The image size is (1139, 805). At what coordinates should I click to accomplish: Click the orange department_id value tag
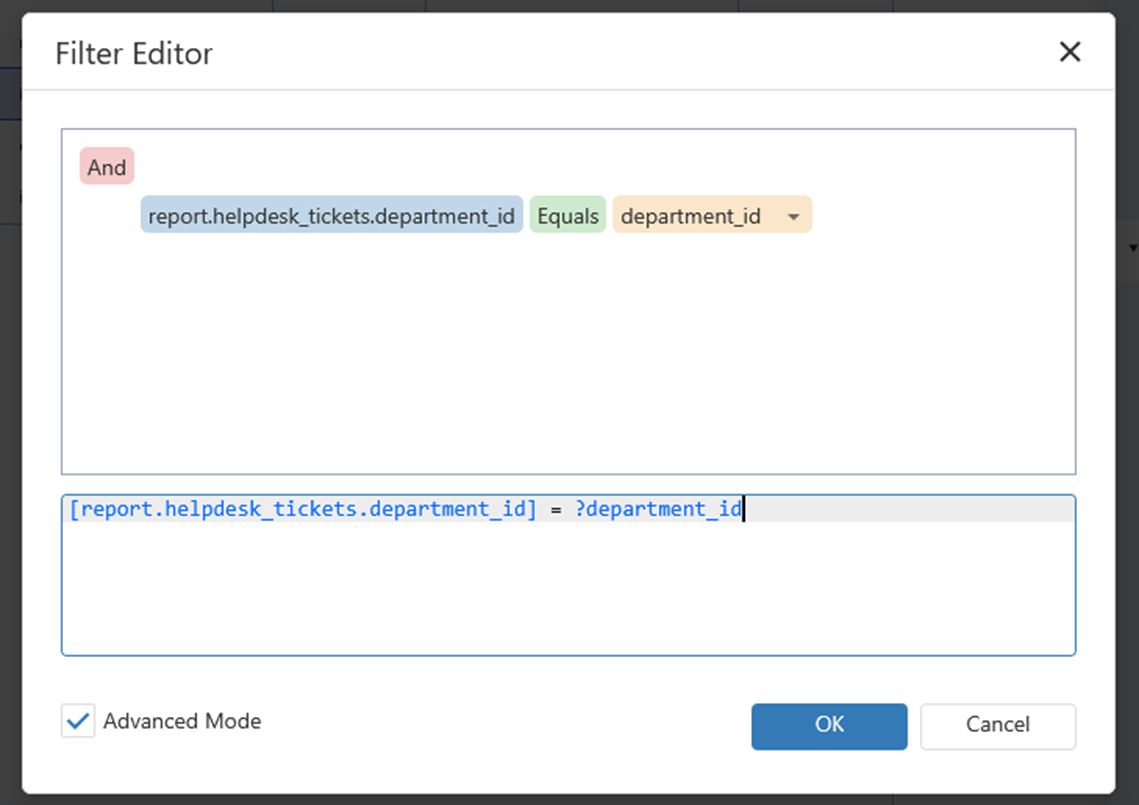coord(692,216)
